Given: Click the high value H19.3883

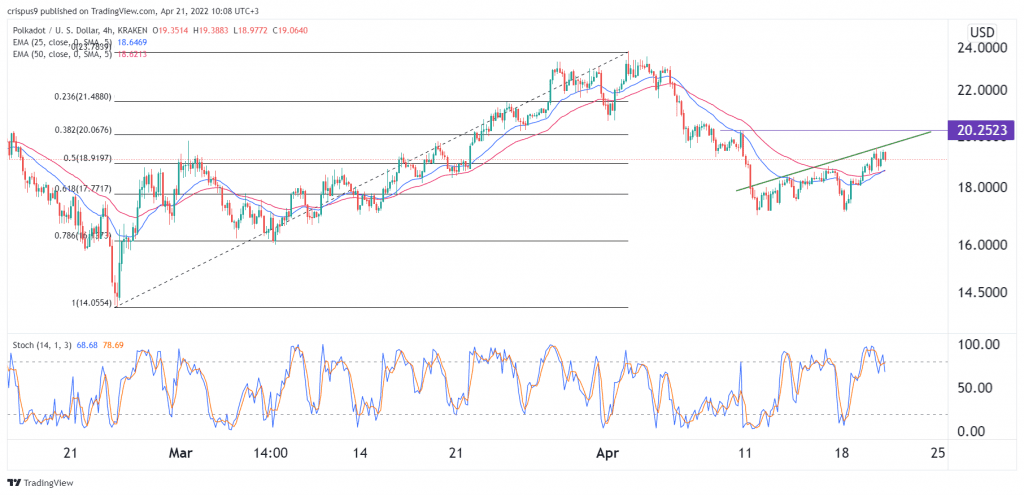Looking at the screenshot, I should click(x=213, y=30).
